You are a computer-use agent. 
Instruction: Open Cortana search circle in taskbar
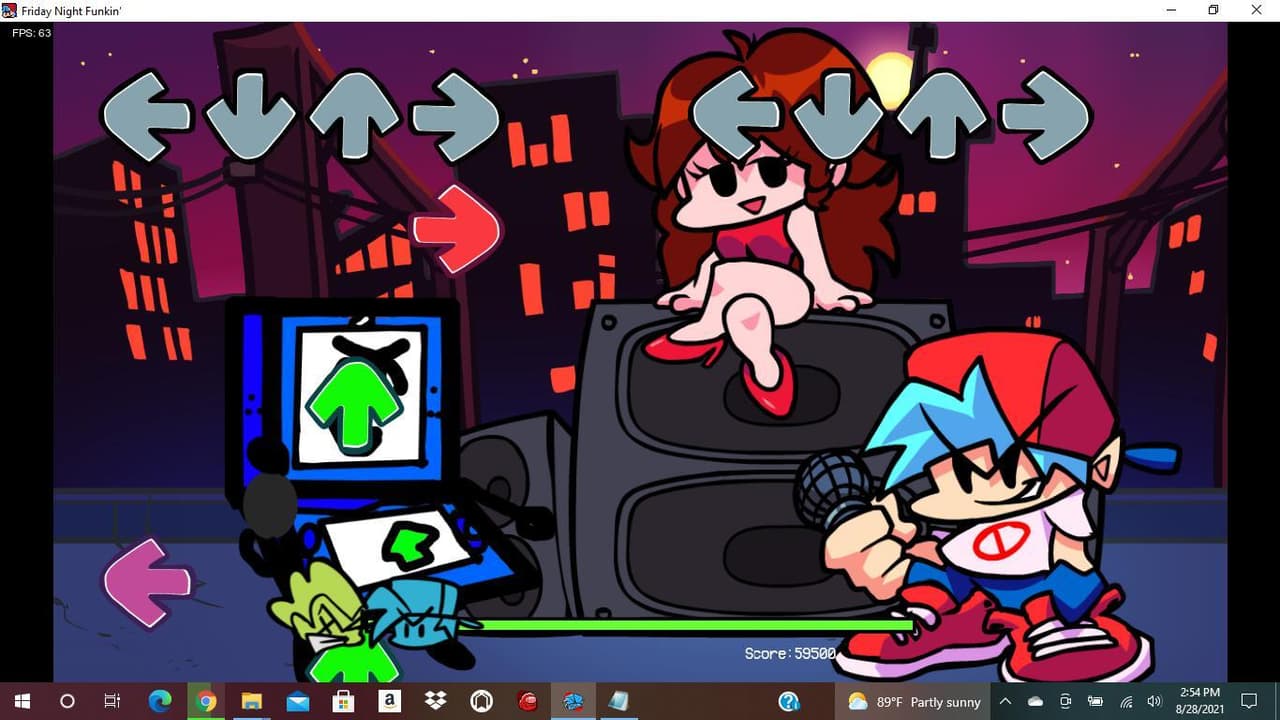(67, 701)
